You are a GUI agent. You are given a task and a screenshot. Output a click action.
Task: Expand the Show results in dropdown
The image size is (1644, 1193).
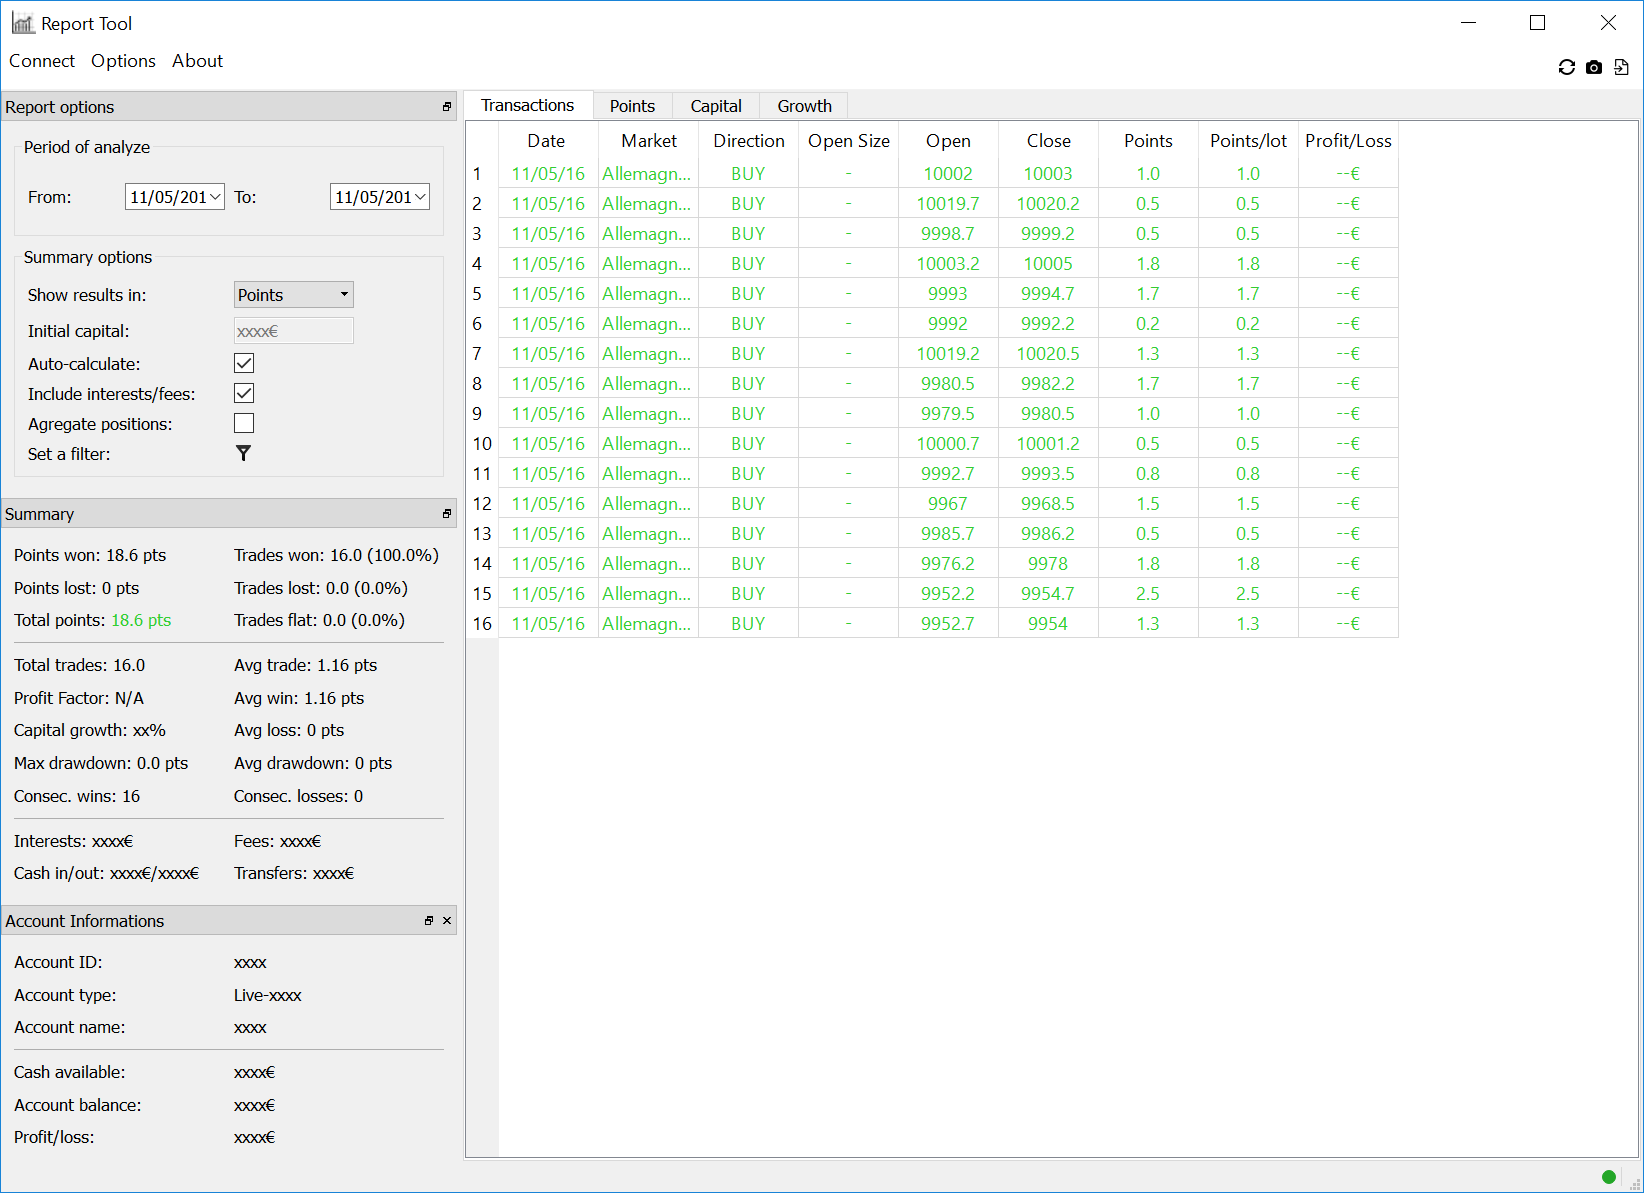(294, 295)
